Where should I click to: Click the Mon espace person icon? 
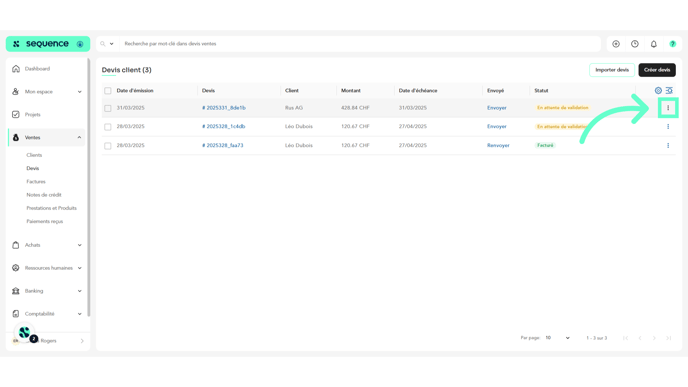(x=16, y=92)
